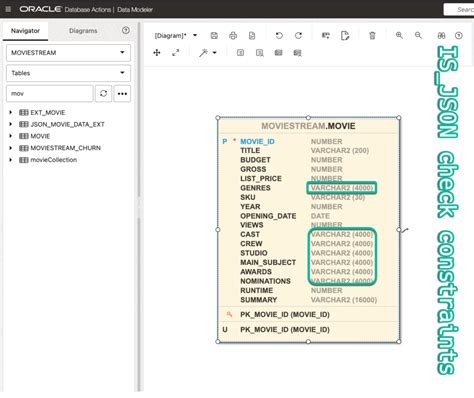
Task: Open the MOVIESTREAM schema dropdown
Action: [68, 53]
